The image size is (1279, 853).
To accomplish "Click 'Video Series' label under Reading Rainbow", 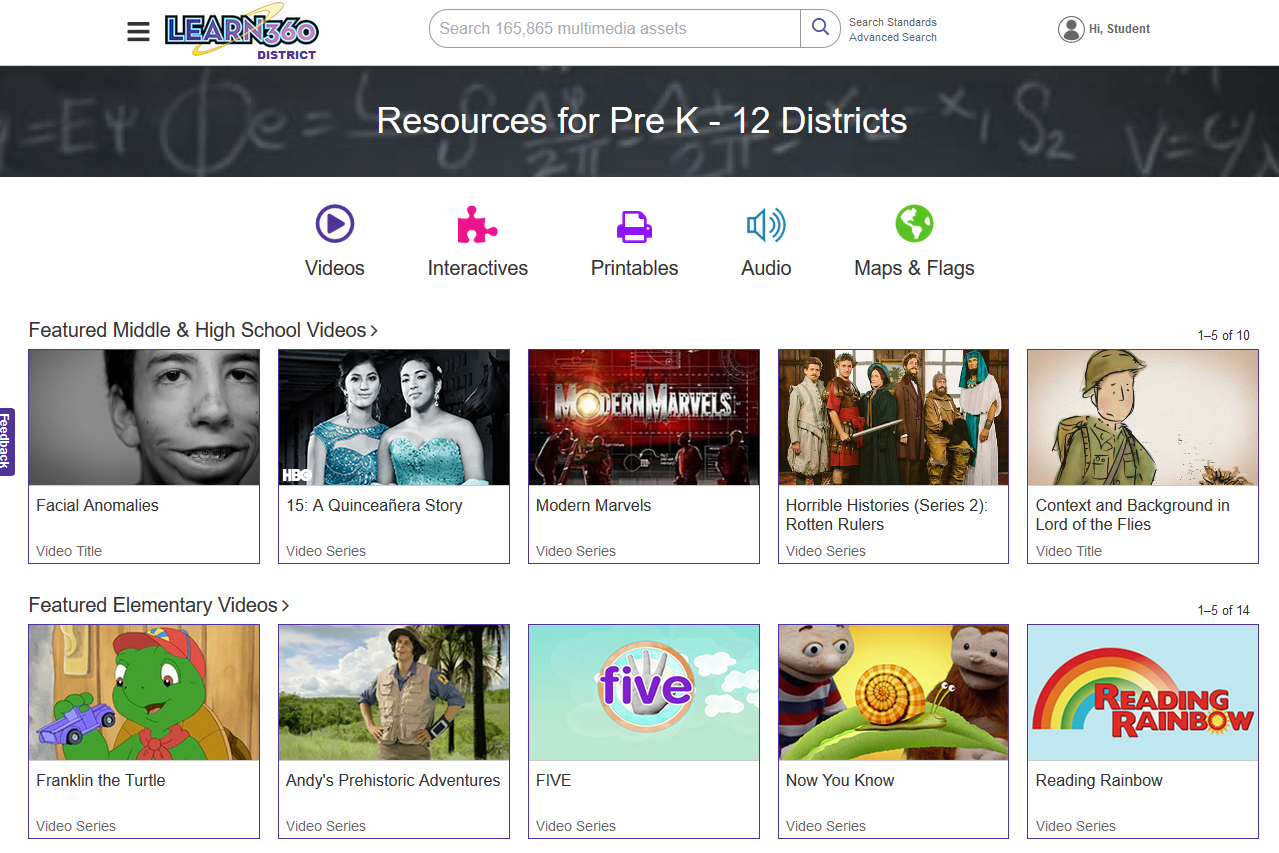I will tap(1076, 826).
